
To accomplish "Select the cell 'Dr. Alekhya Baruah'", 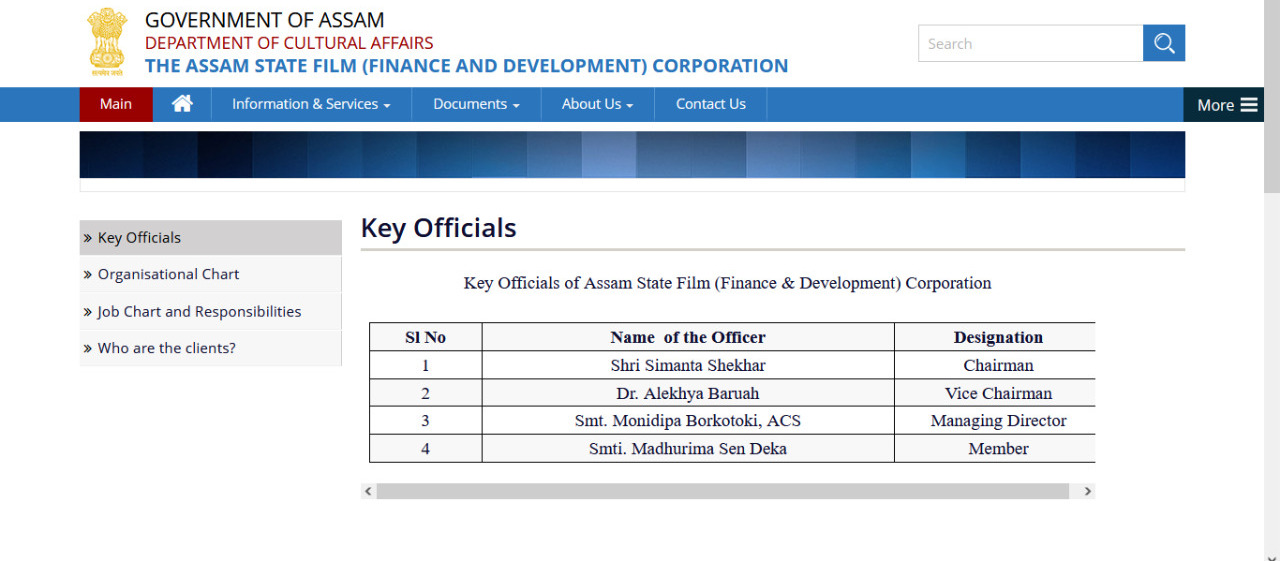I will 688,393.
